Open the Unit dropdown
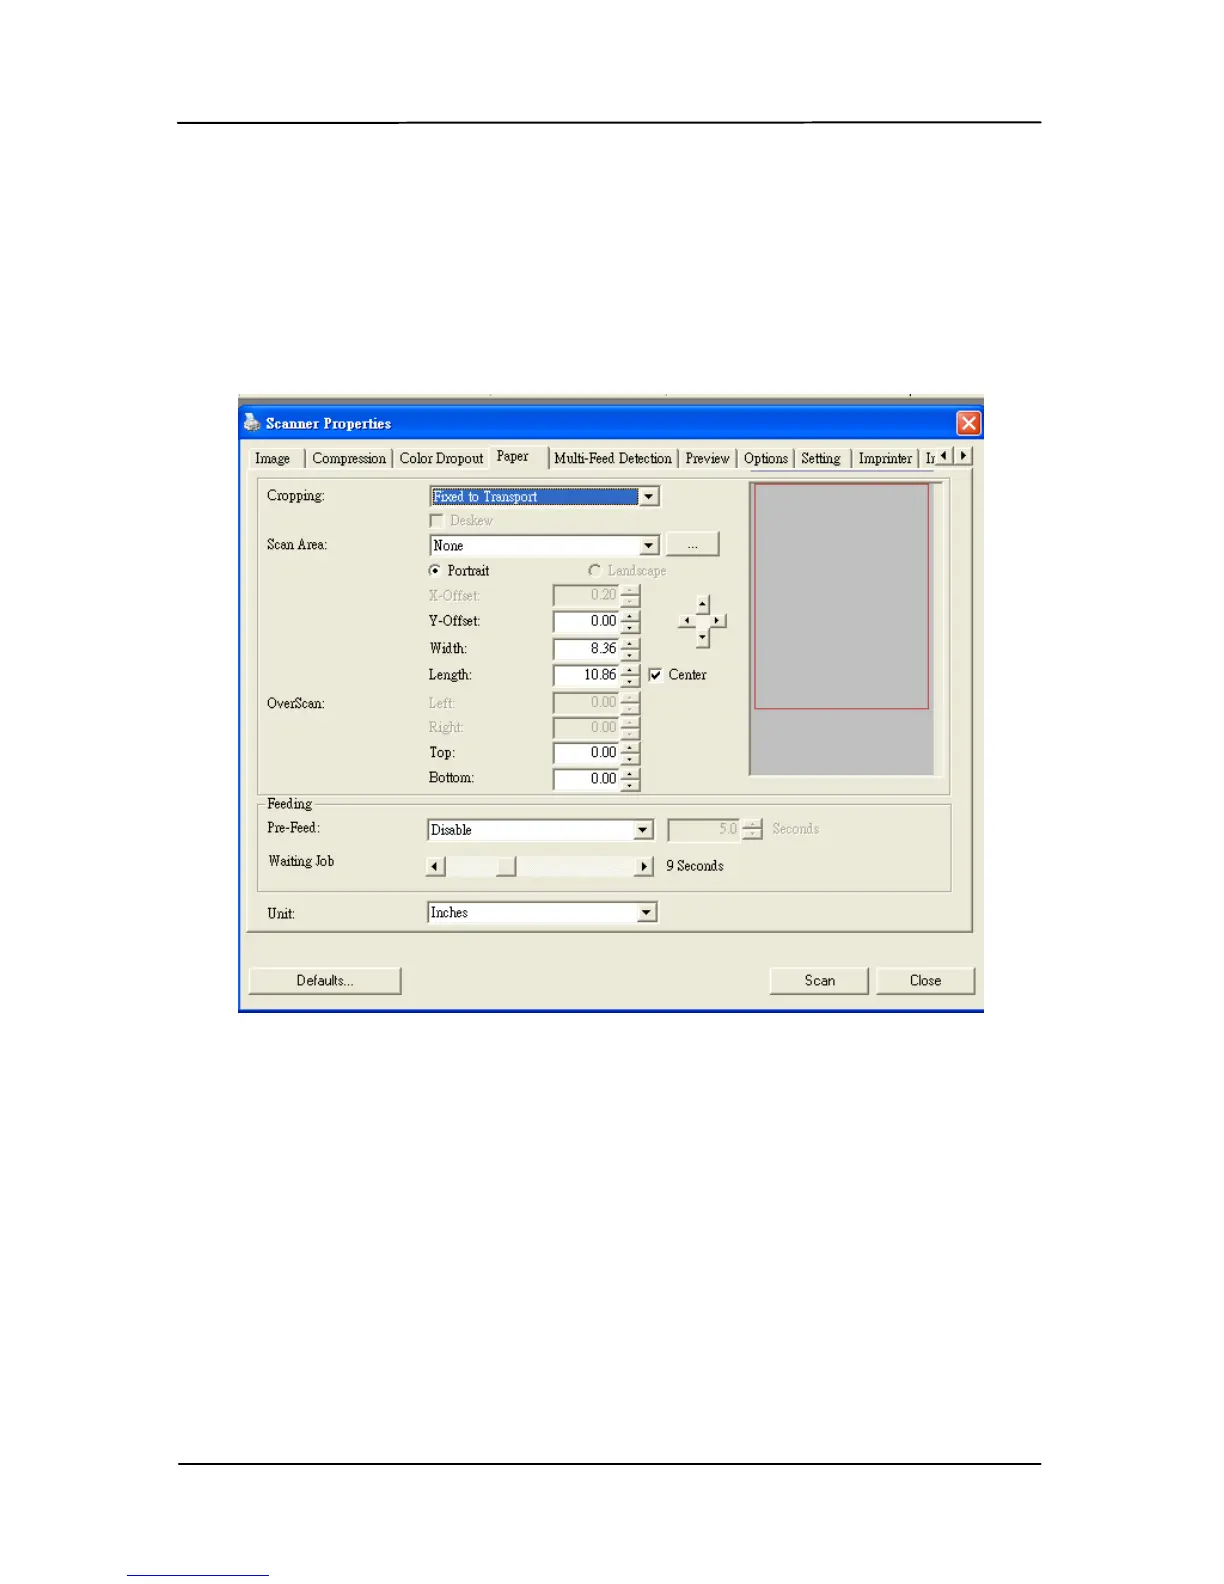Screen dimensions: 1224x1584 coord(647,912)
